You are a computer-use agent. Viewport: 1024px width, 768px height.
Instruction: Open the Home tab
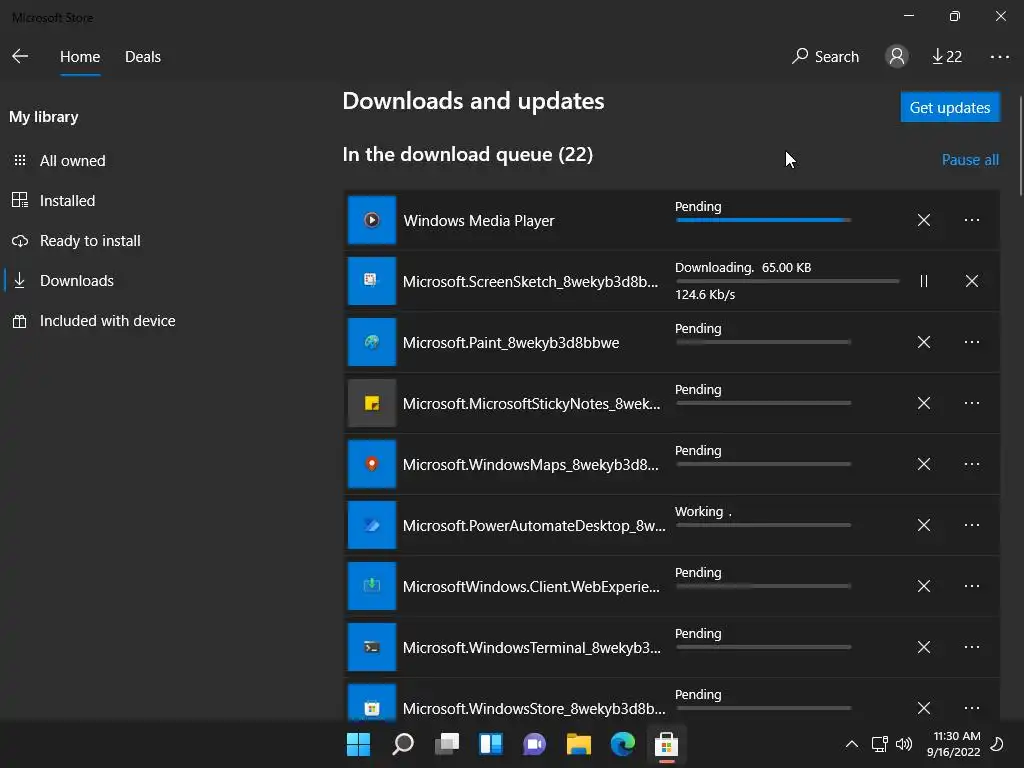pos(80,57)
